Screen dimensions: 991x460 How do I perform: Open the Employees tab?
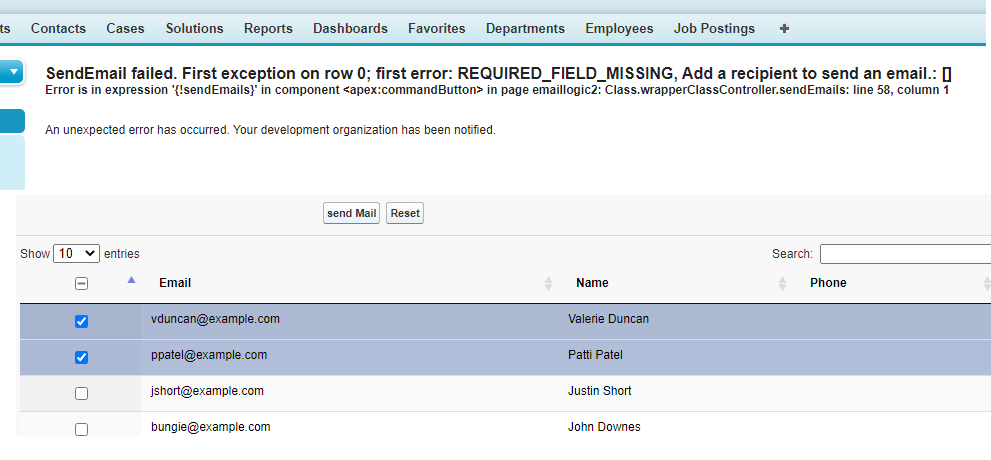coord(619,29)
